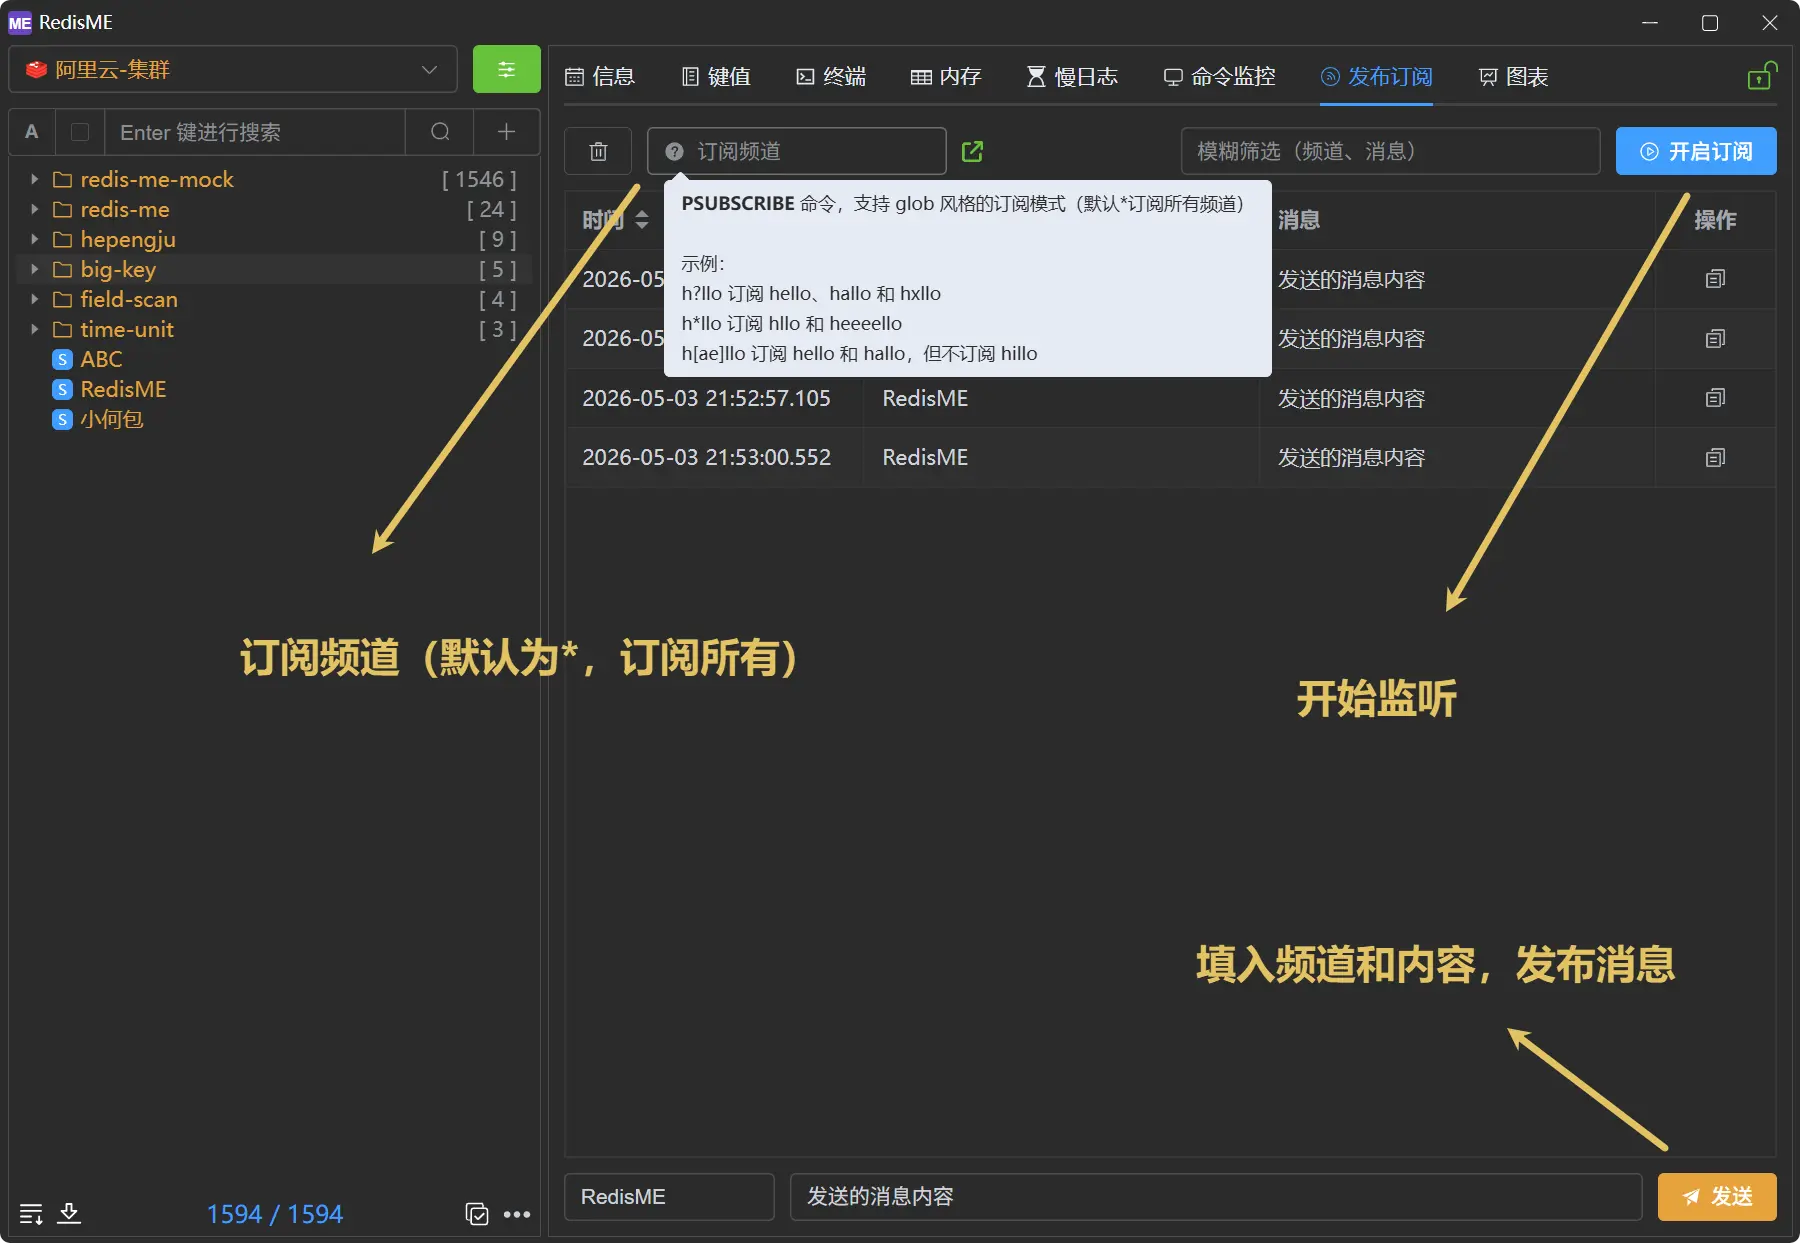Click the list sort icon in footer

click(31, 1214)
